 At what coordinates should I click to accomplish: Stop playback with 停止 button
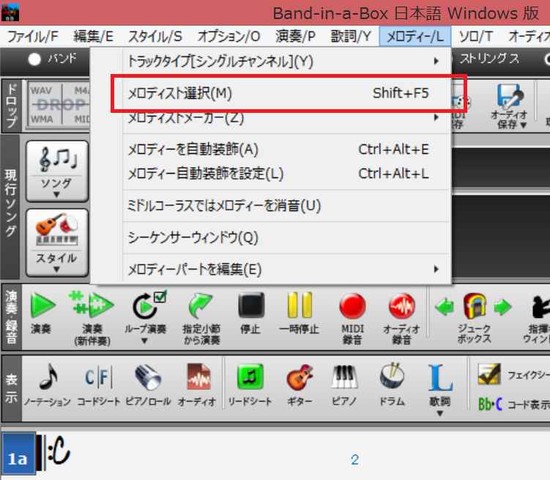[250, 313]
